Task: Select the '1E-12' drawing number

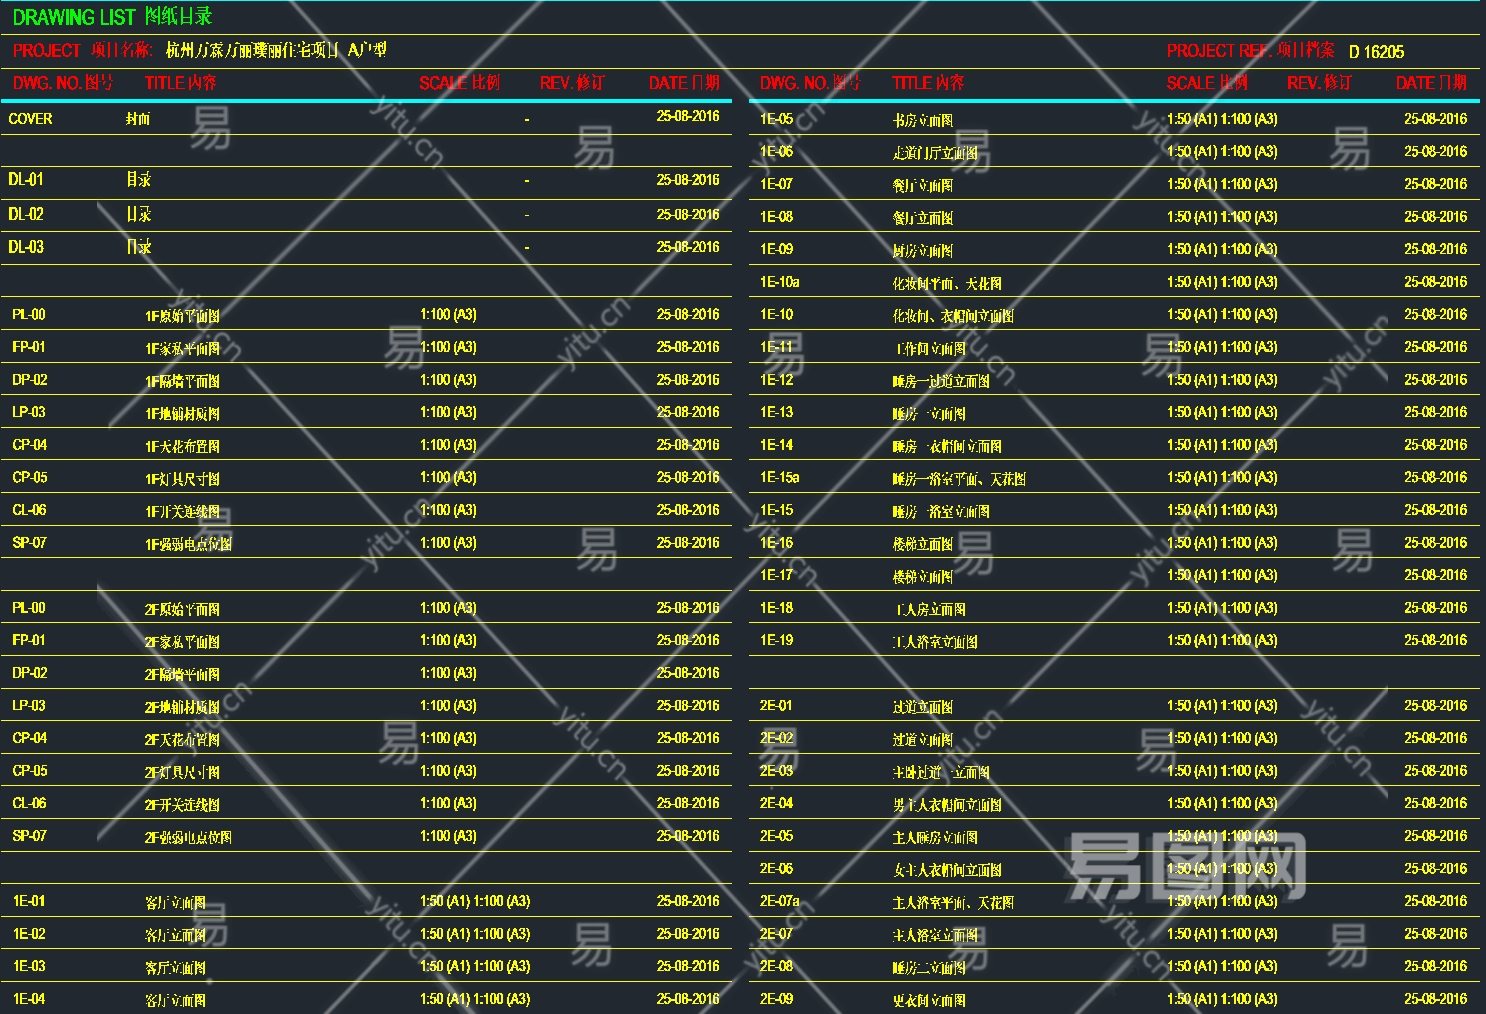Action: coord(776,380)
